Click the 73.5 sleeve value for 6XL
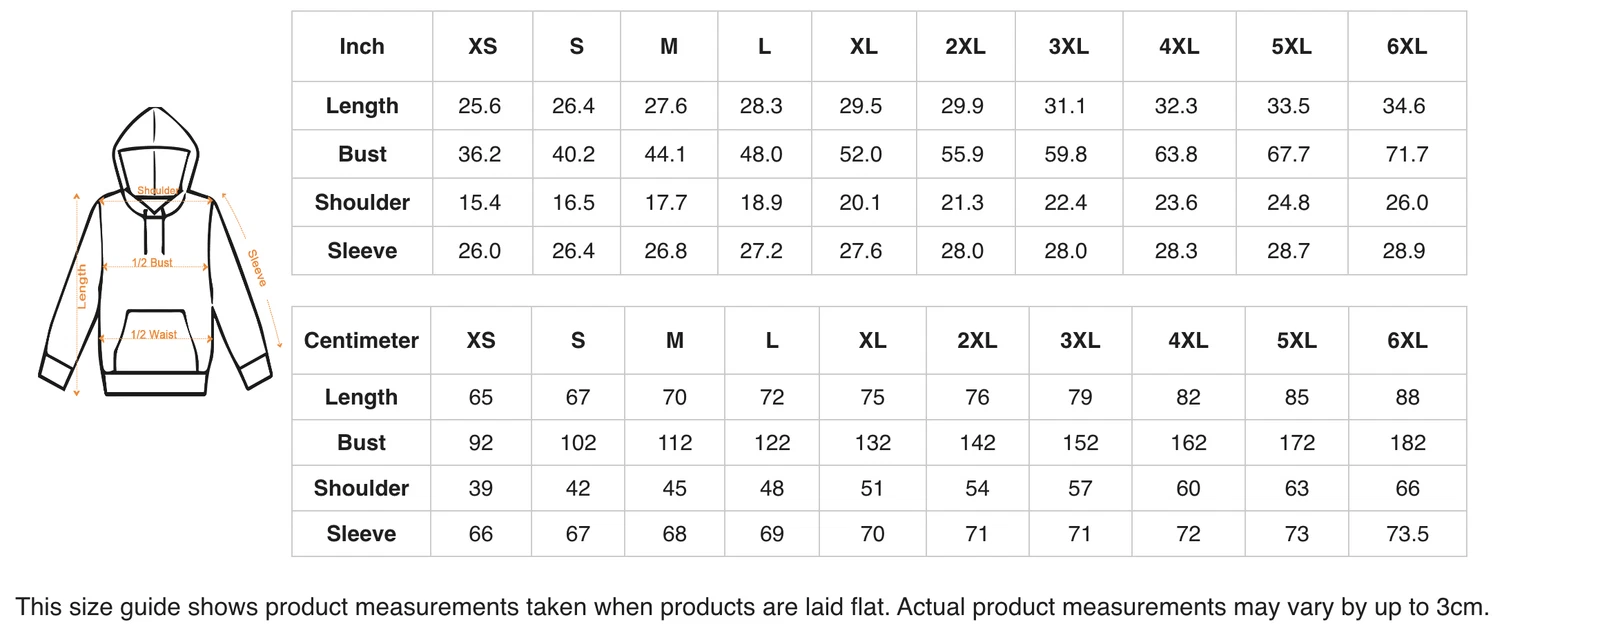 coord(1407,534)
